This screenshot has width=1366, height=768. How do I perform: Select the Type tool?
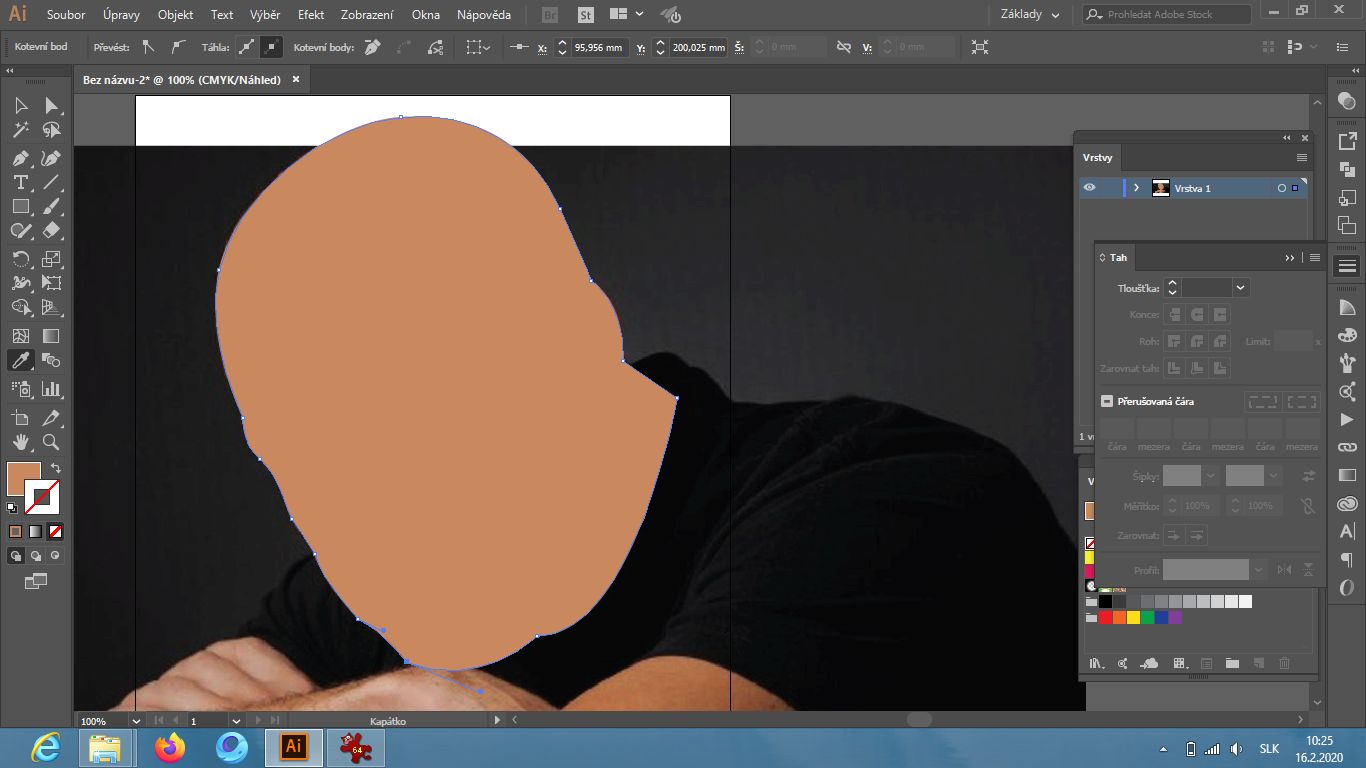[20, 182]
